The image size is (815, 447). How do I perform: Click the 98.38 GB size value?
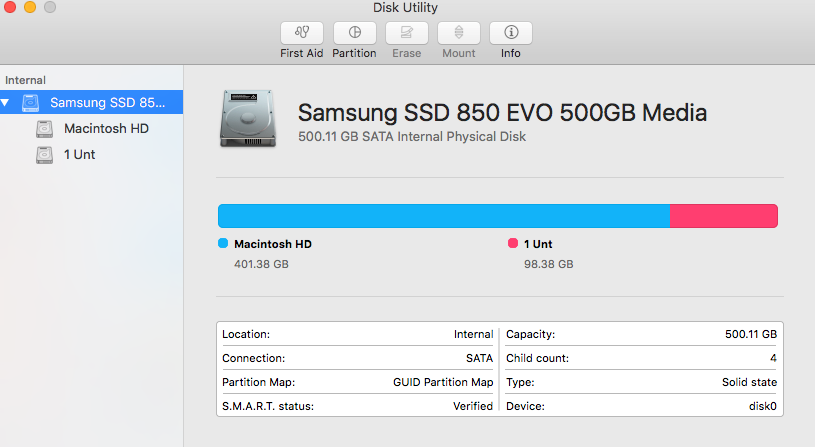[x=548, y=264]
